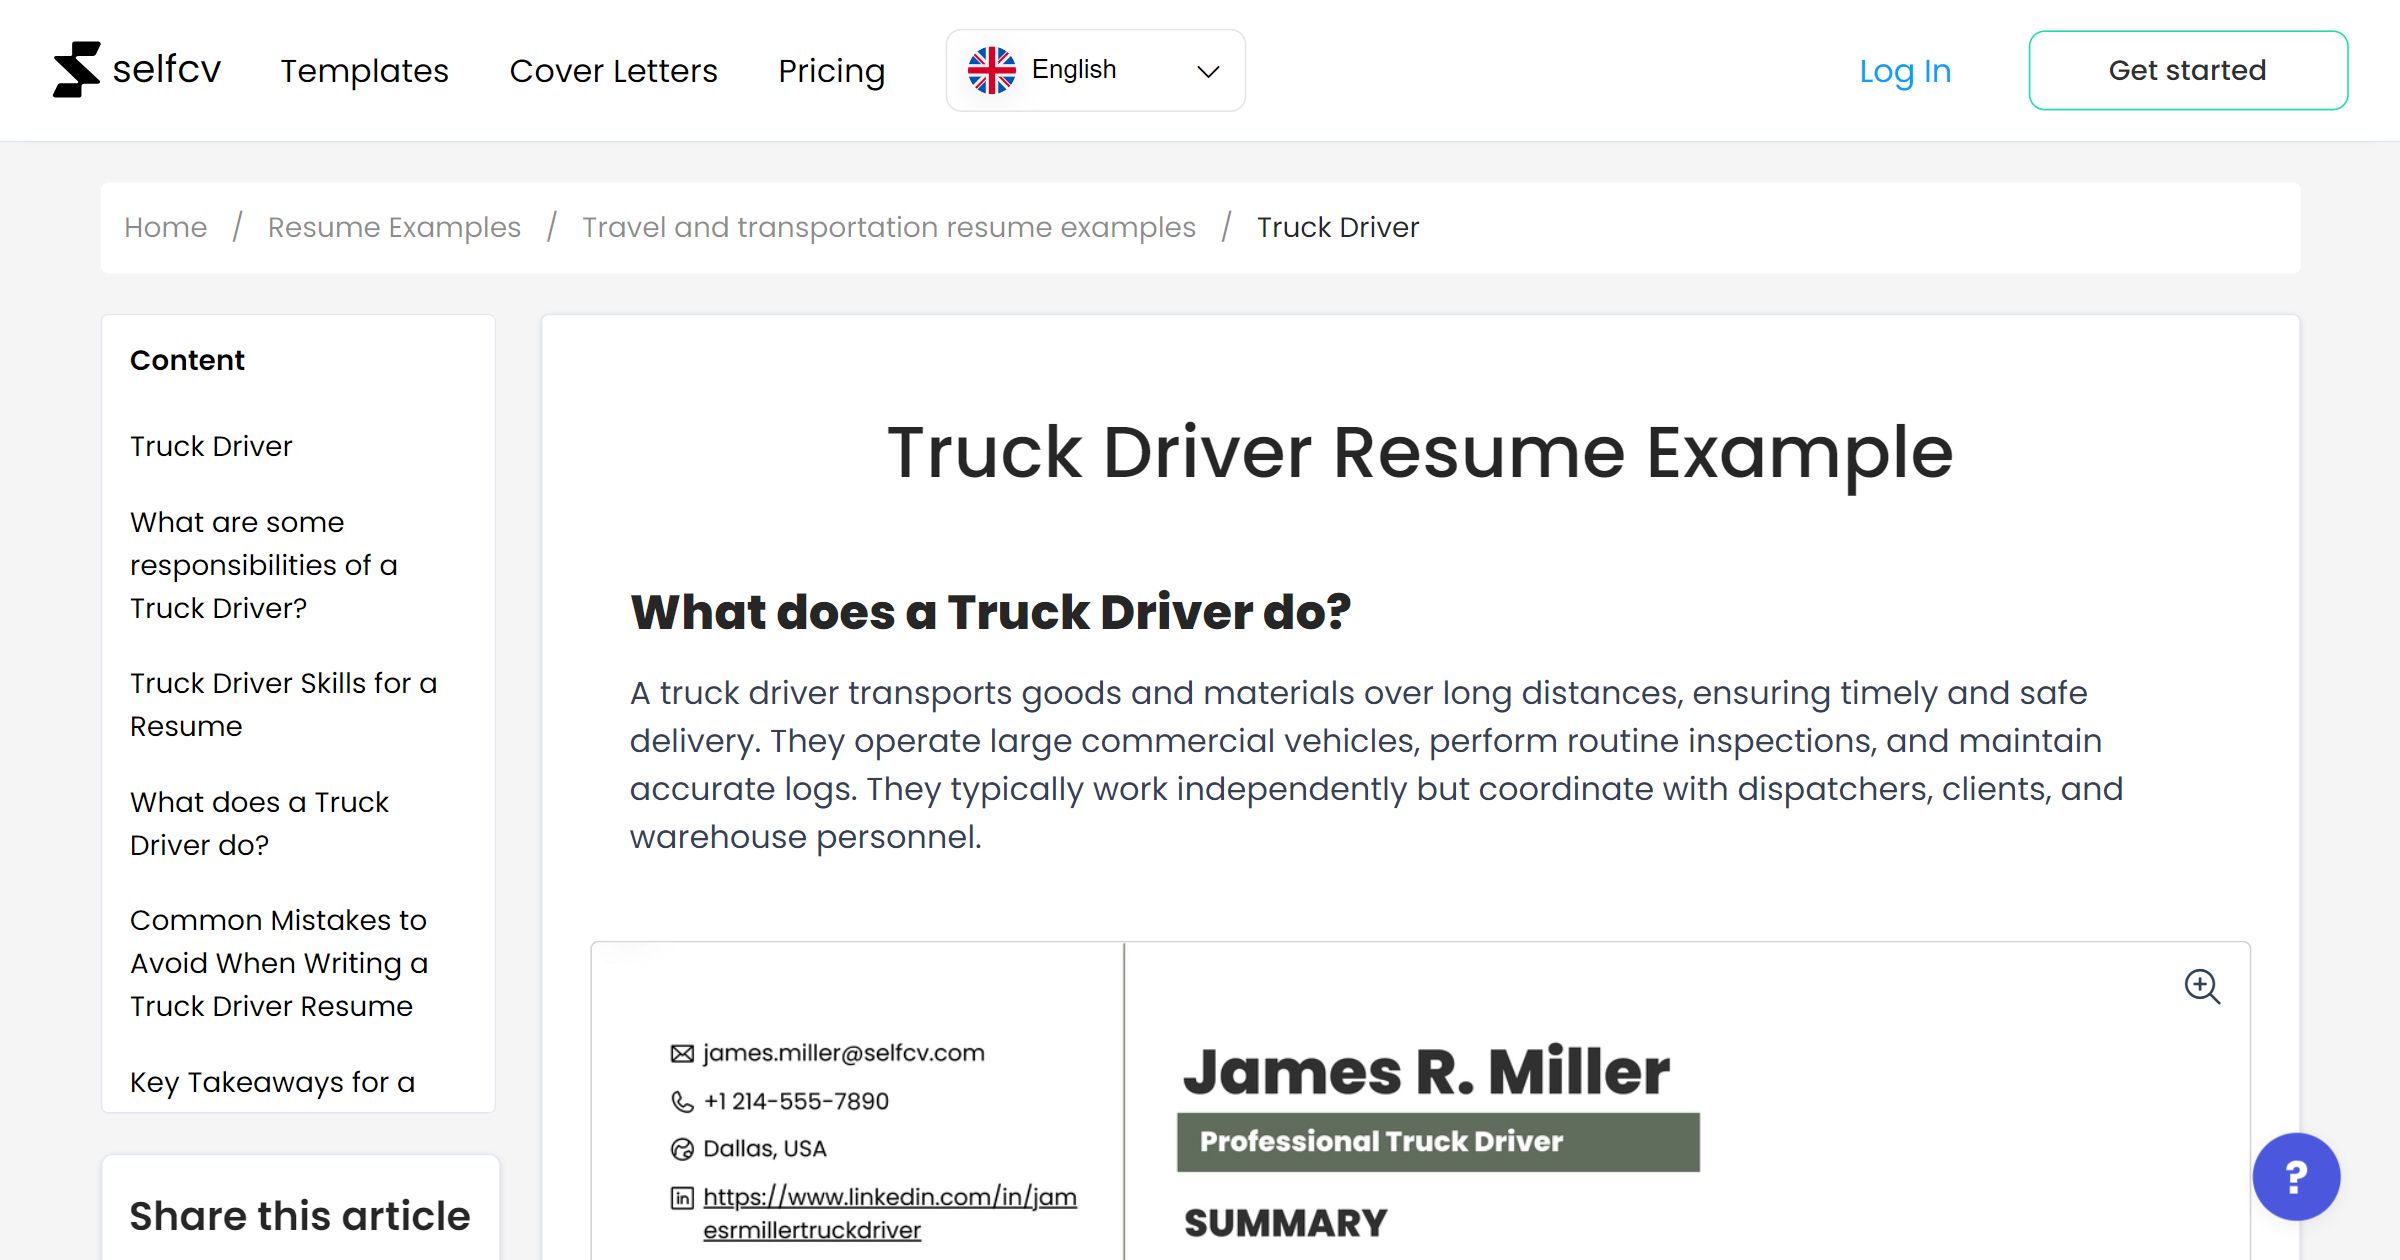Click the Truck Driver Resume Example title

click(x=1420, y=452)
